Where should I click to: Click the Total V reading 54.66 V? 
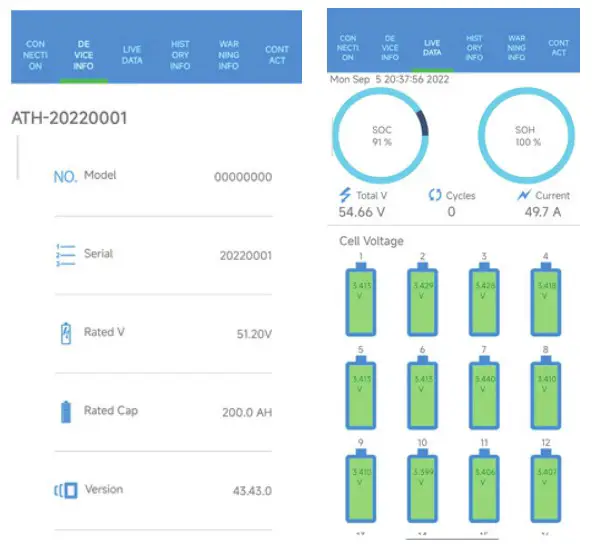(362, 212)
